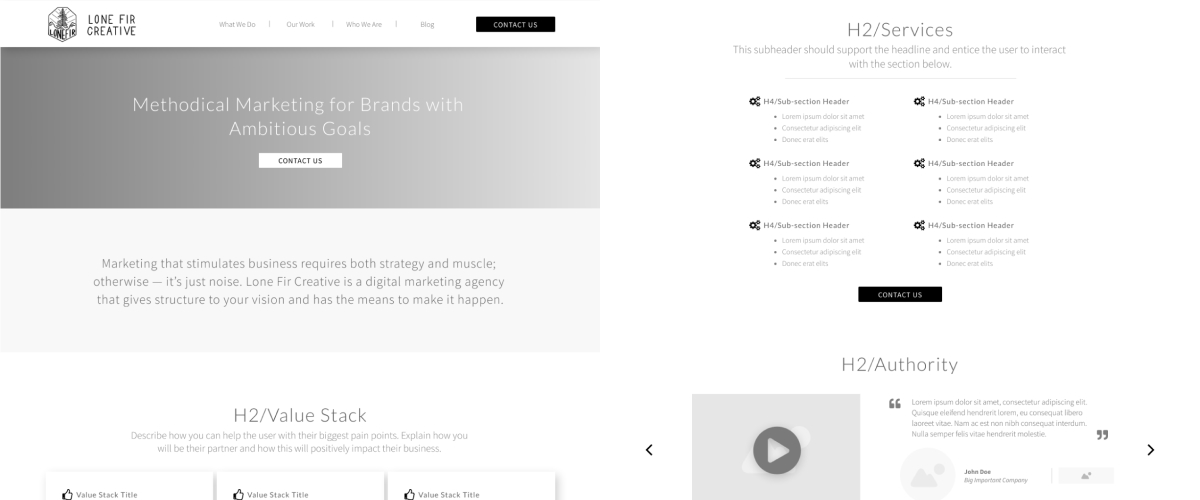Image resolution: width=1200 pixels, height=500 pixels.
Task: Click 'This subheader should support the headline' text
Action: [899, 56]
